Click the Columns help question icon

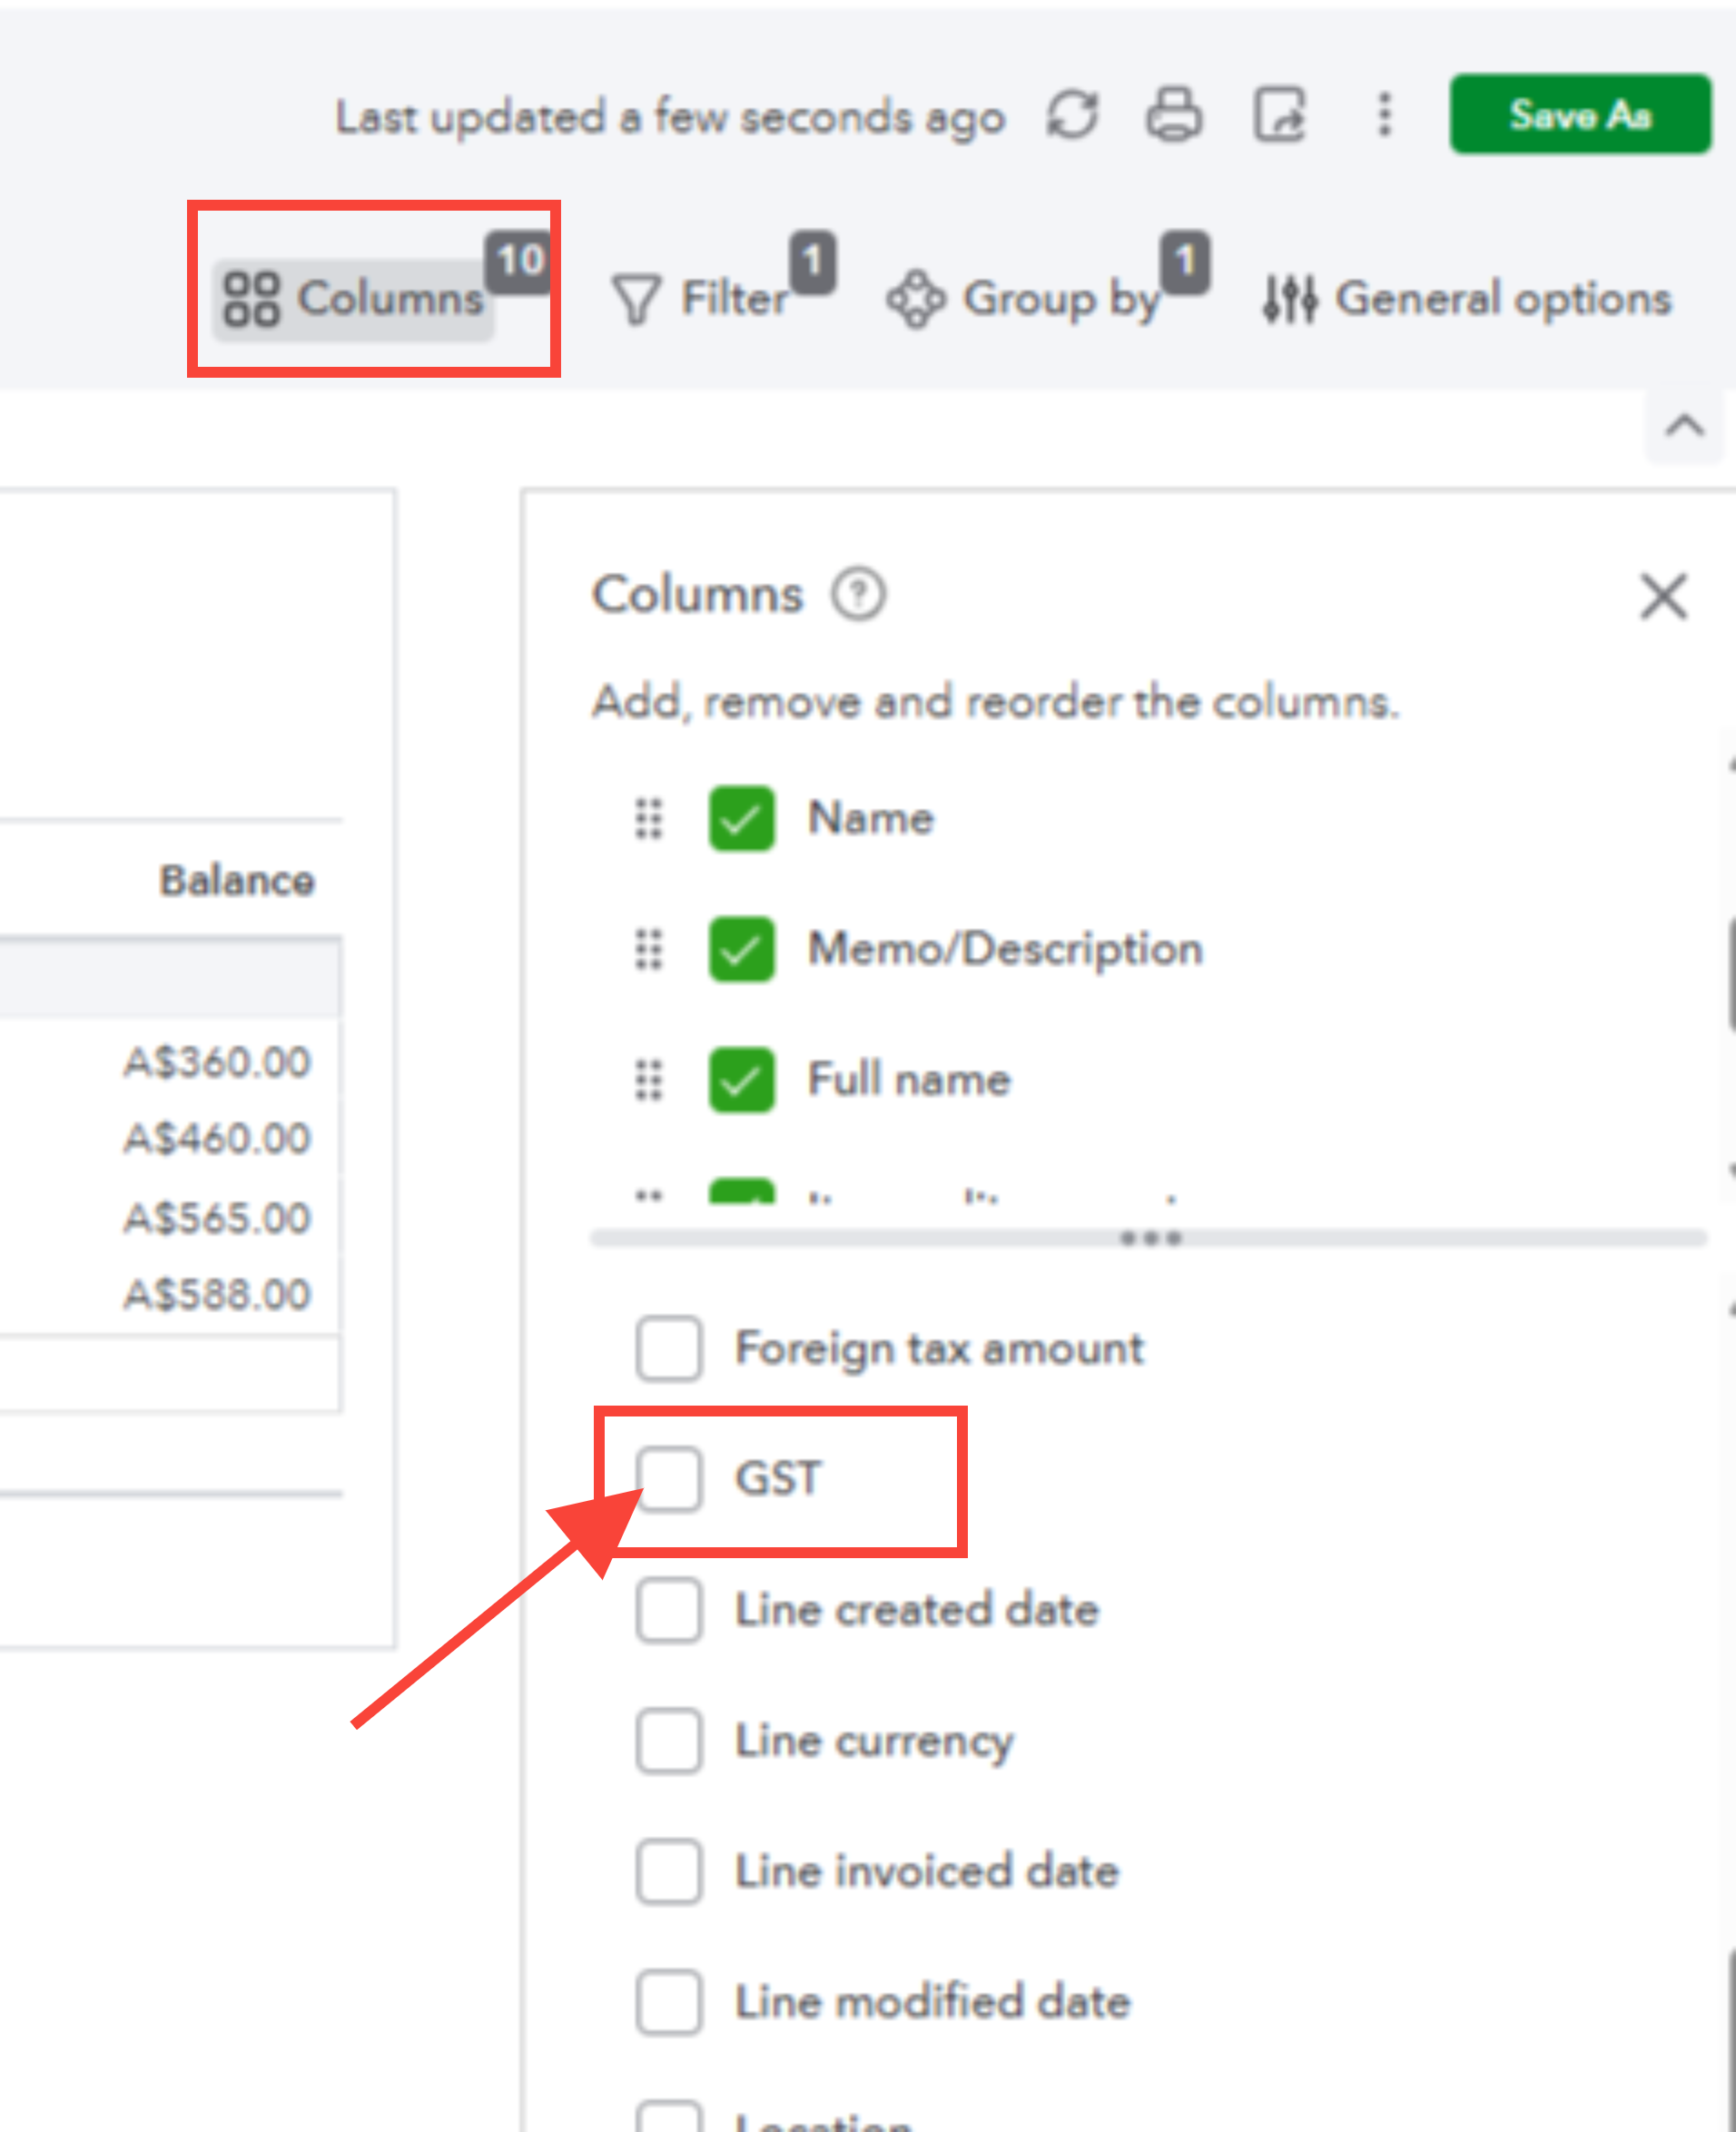[x=858, y=595]
